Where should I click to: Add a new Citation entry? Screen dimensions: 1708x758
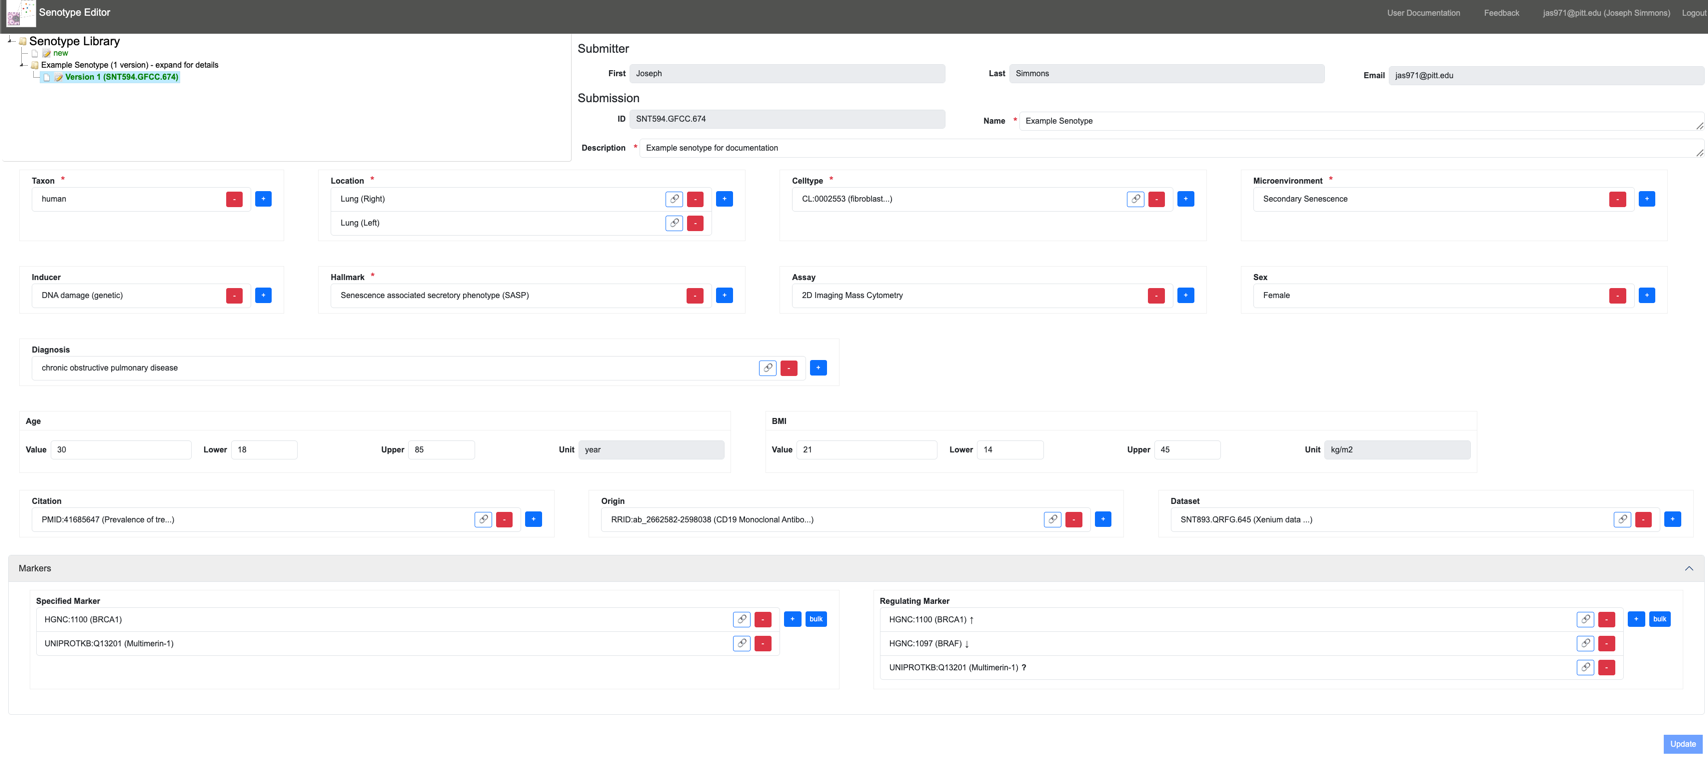[533, 519]
